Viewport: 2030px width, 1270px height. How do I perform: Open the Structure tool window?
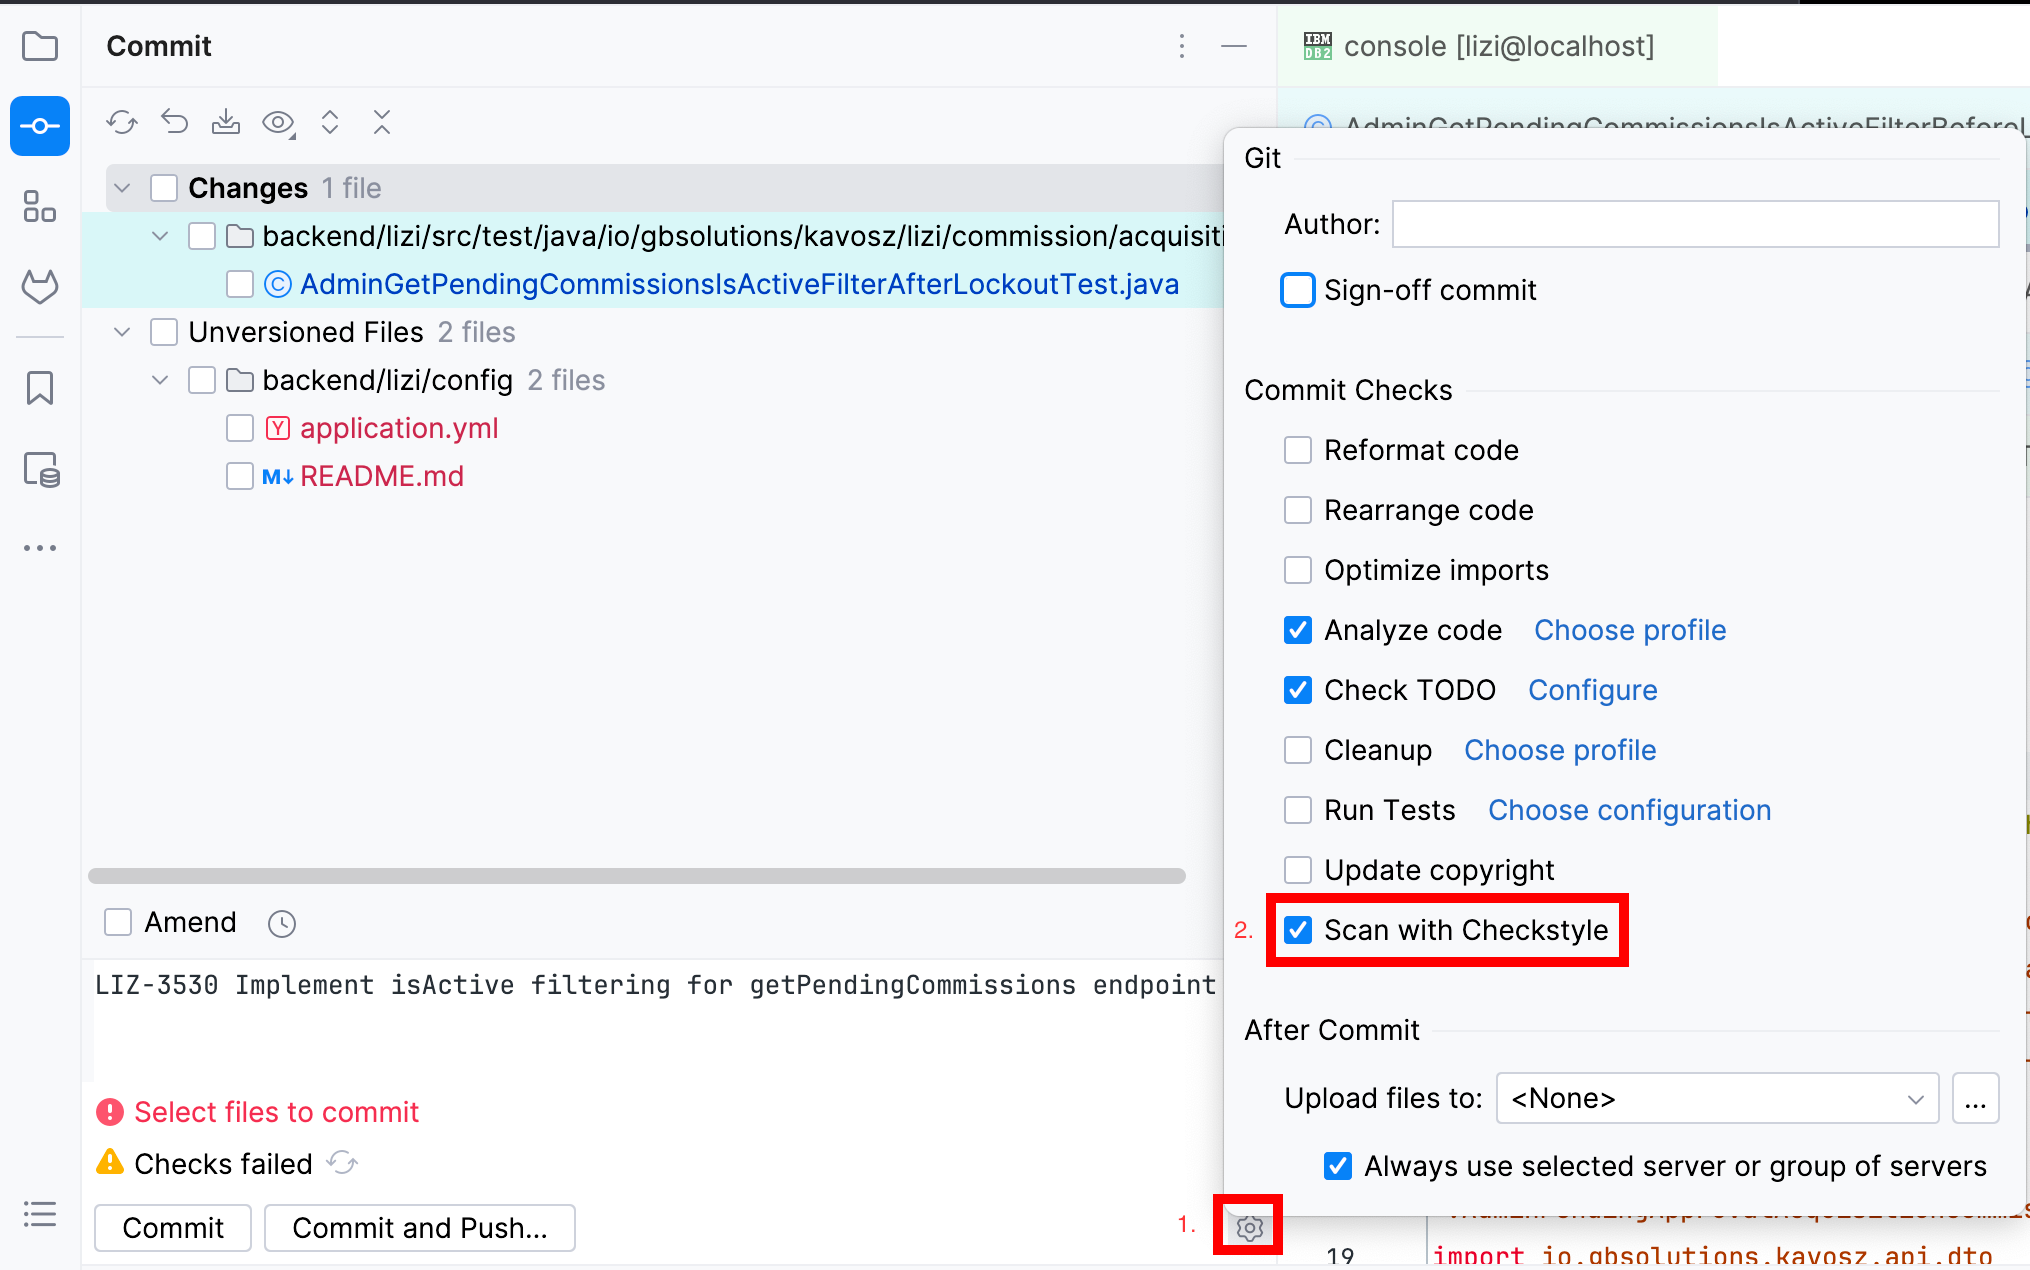coord(40,207)
